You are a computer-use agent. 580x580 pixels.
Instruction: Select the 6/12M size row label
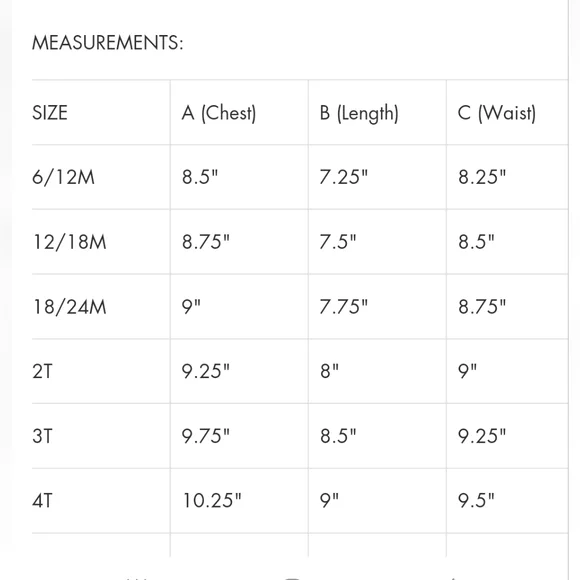(x=63, y=177)
